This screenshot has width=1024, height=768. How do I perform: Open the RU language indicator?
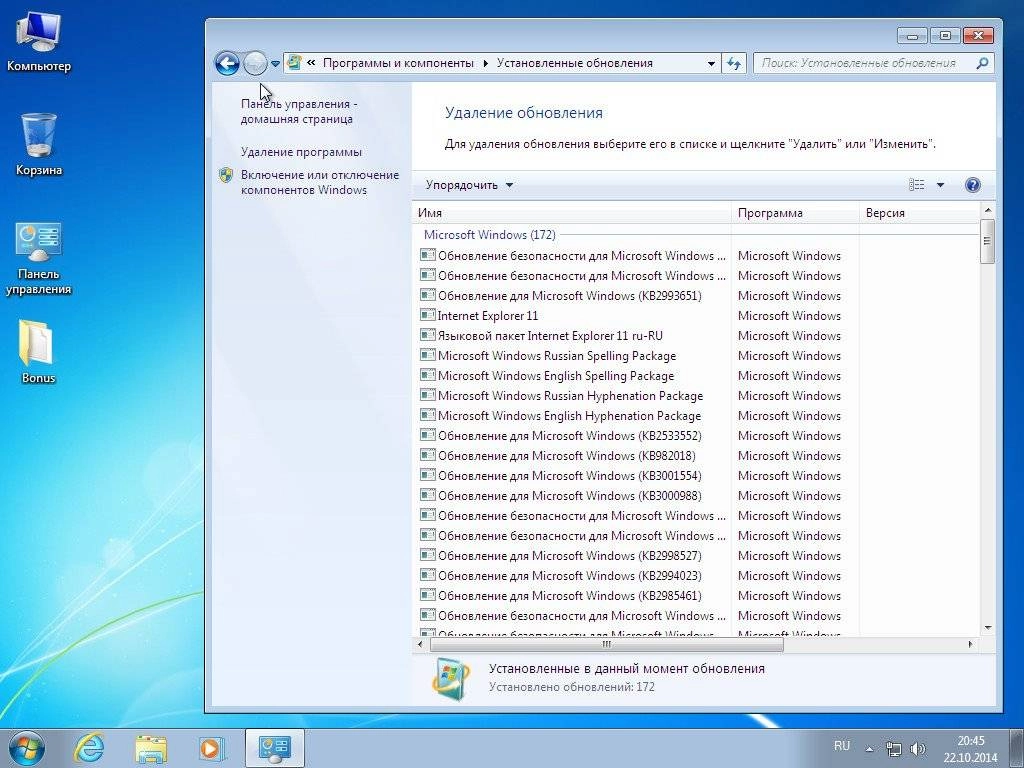pyautogui.click(x=842, y=746)
